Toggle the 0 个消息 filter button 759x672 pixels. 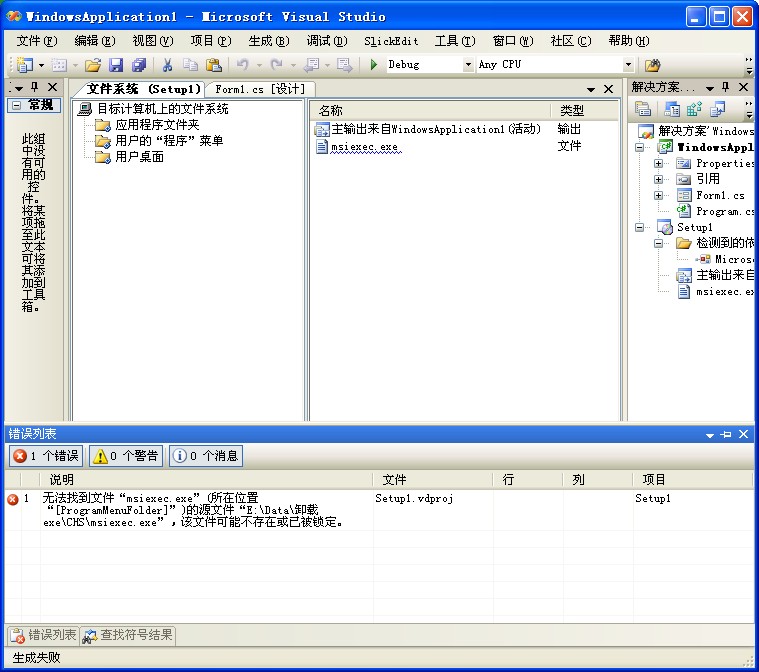pyautogui.click(x=206, y=456)
